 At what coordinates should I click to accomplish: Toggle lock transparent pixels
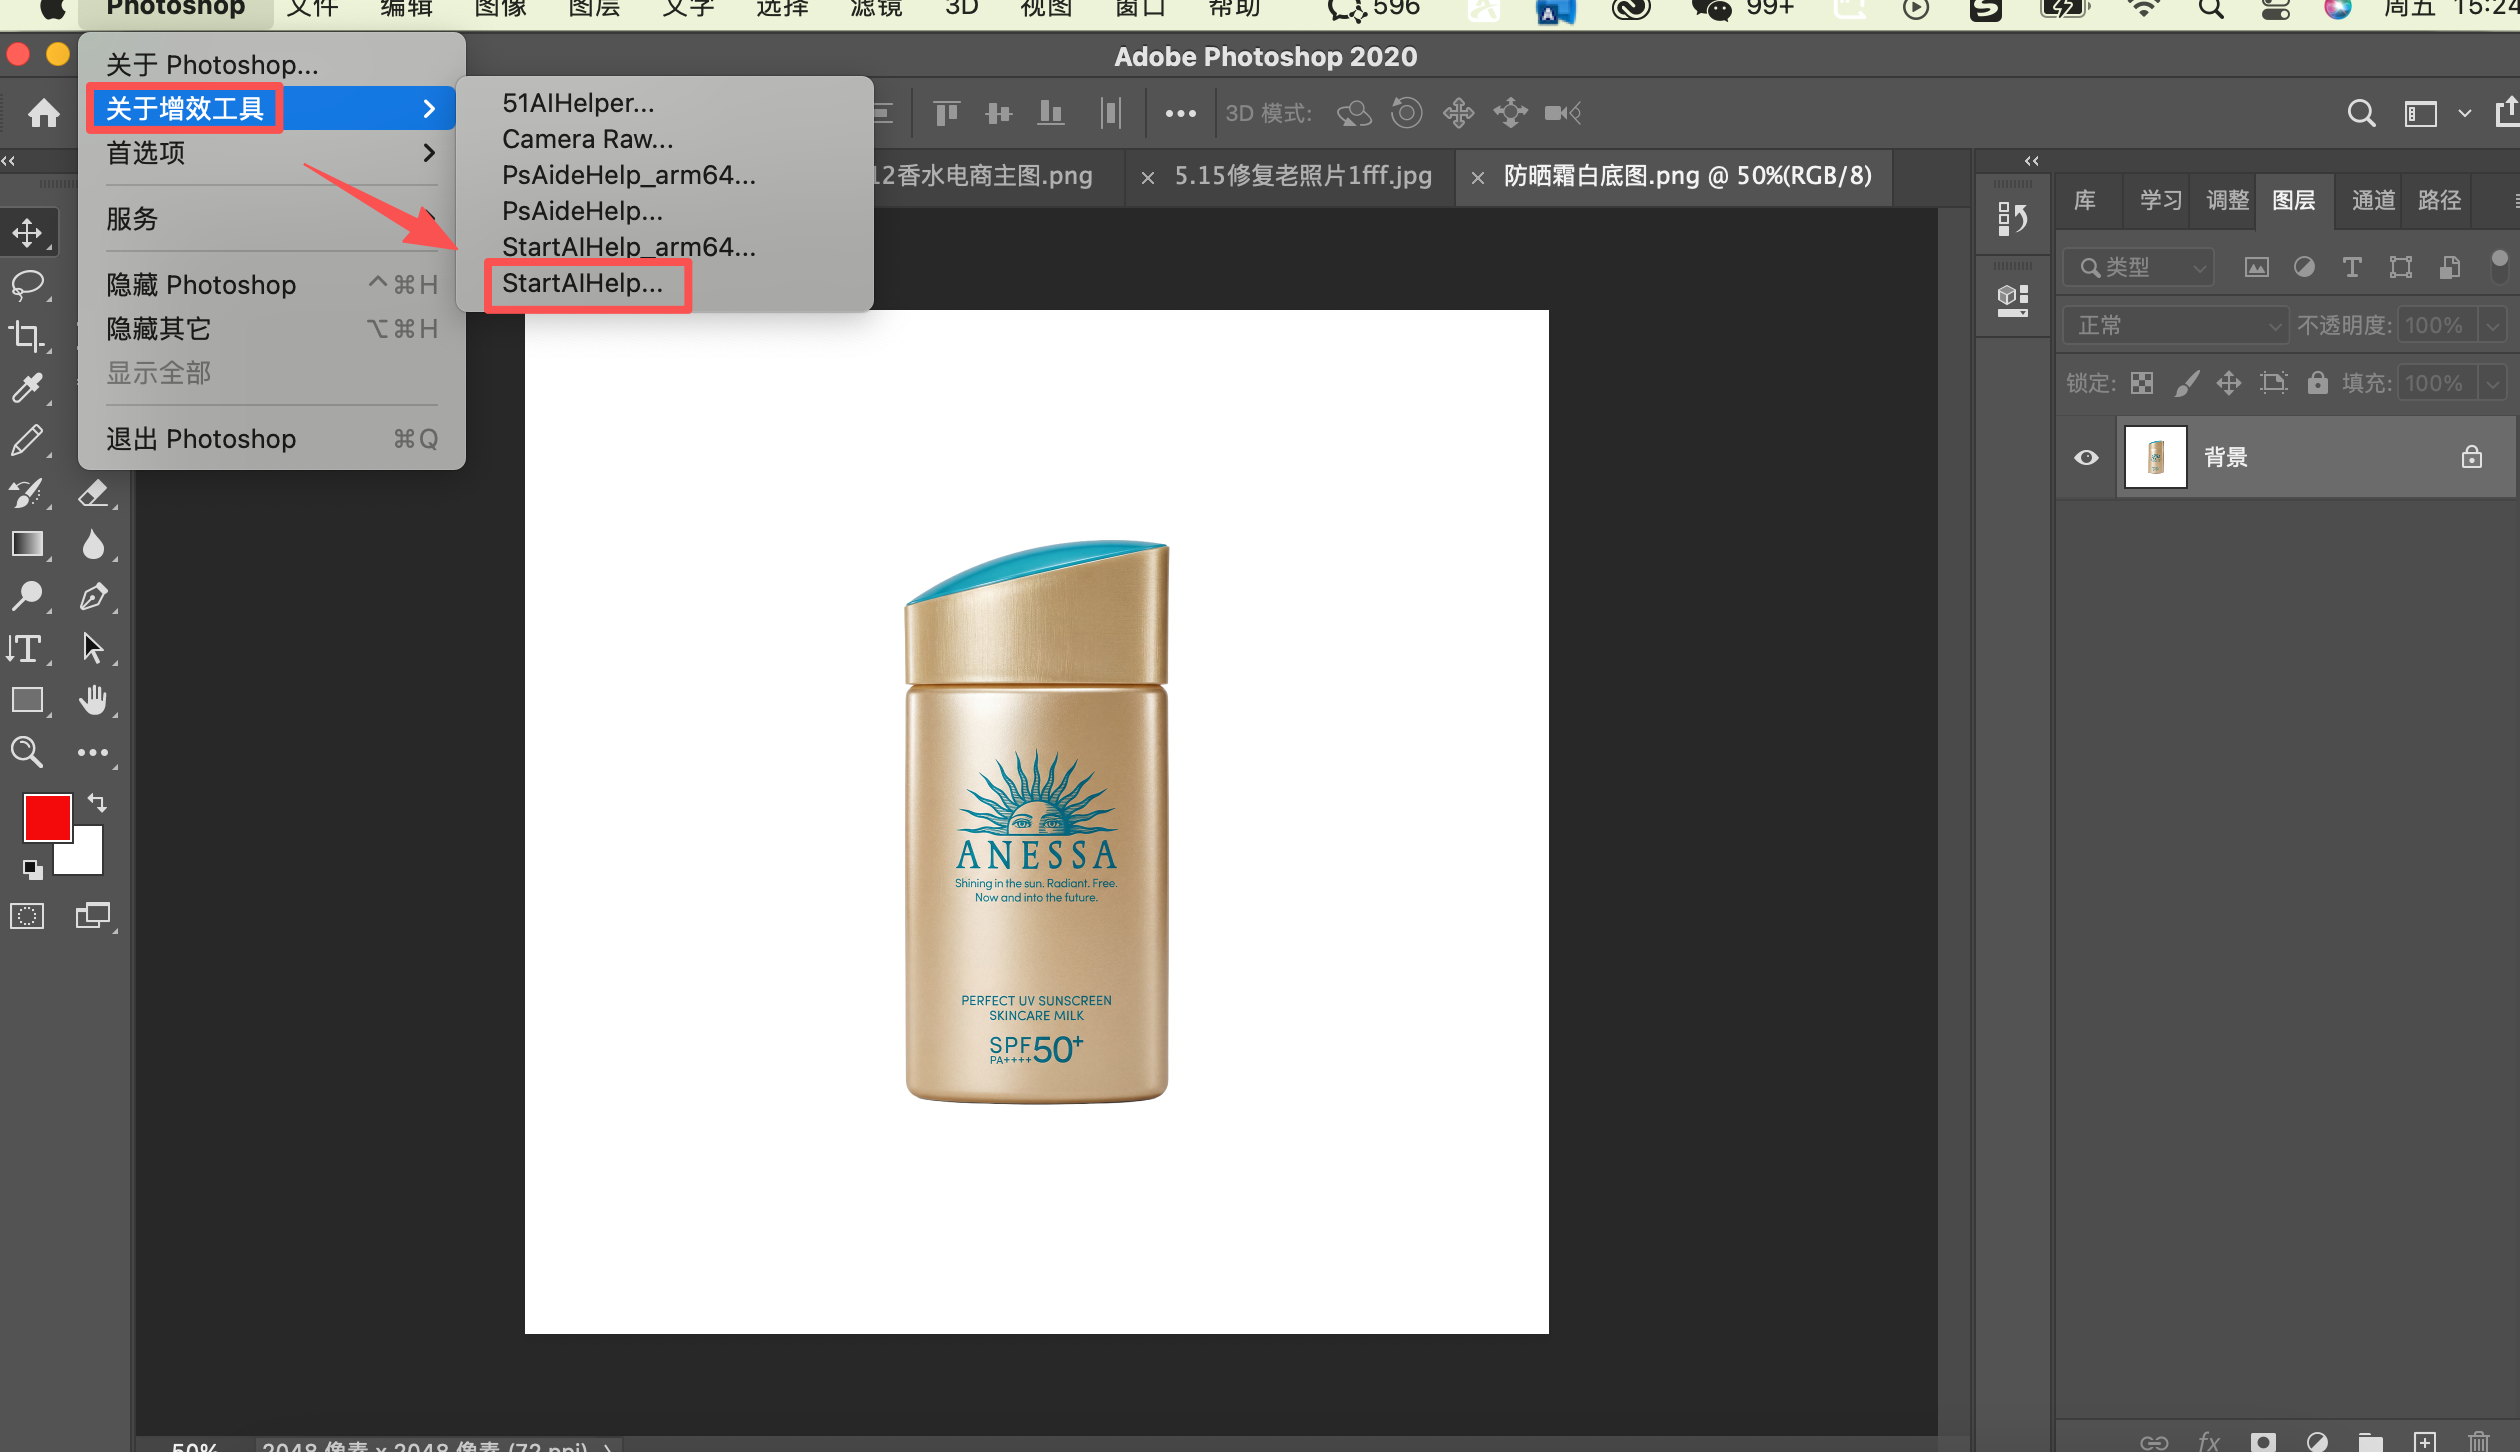(x=2141, y=383)
